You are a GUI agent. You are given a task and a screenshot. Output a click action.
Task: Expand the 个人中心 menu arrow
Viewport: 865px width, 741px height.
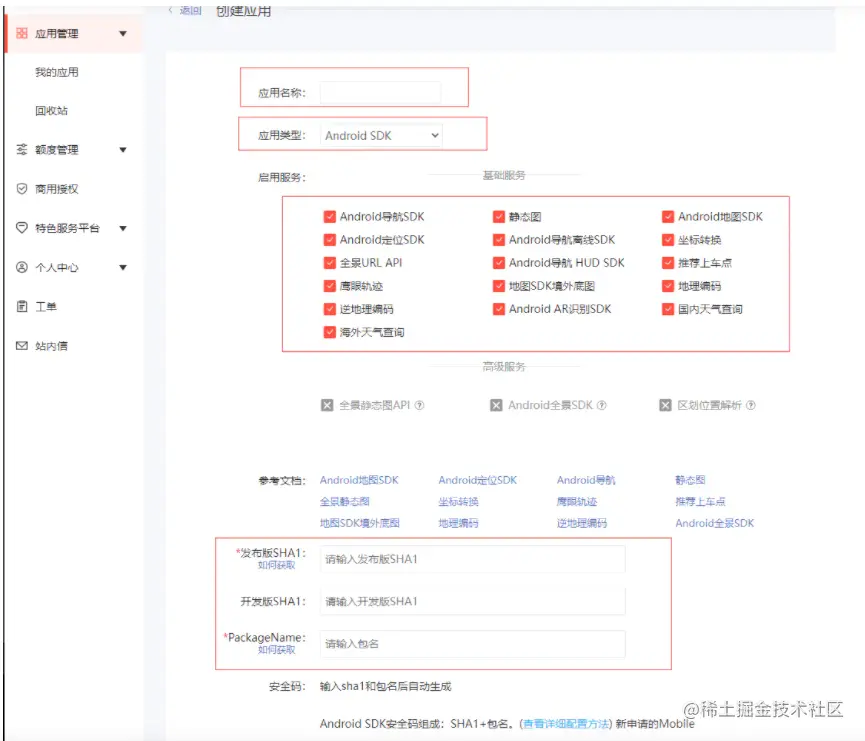coord(123,268)
